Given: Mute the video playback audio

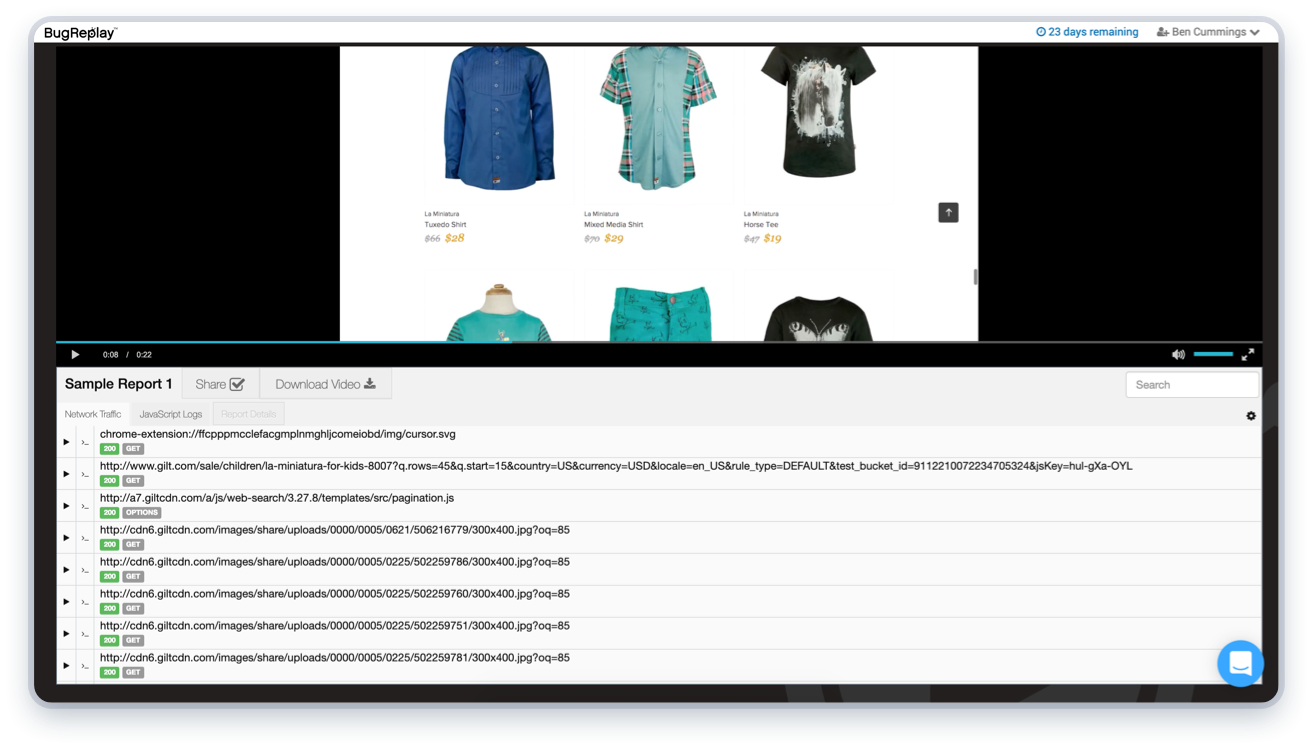Looking at the screenshot, I should point(1178,354).
